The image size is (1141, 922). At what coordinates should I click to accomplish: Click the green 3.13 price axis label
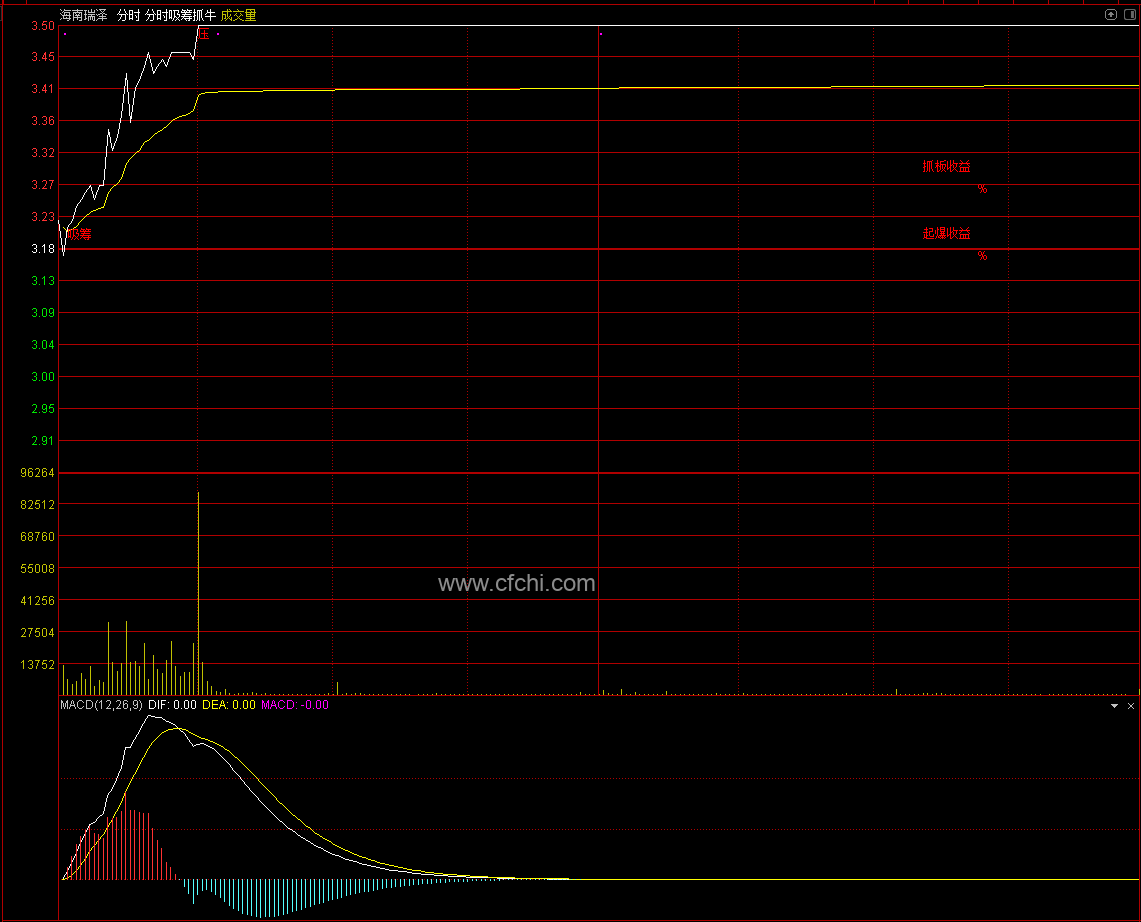tap(43, 281)
